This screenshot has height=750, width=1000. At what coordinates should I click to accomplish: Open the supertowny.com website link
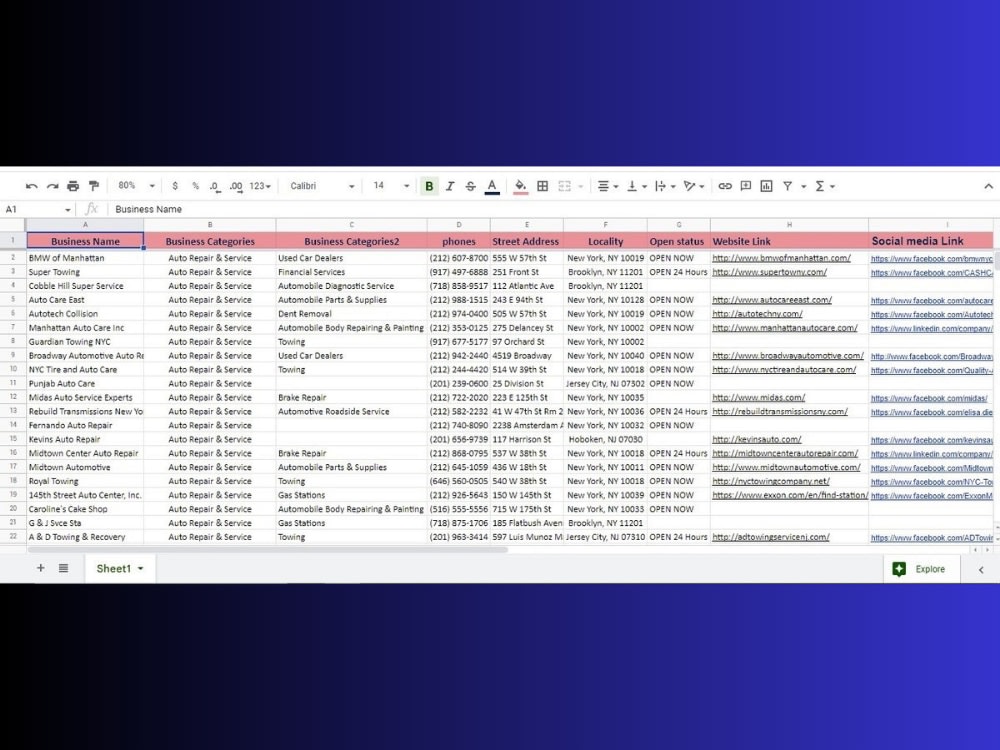(x=769, y=272)
